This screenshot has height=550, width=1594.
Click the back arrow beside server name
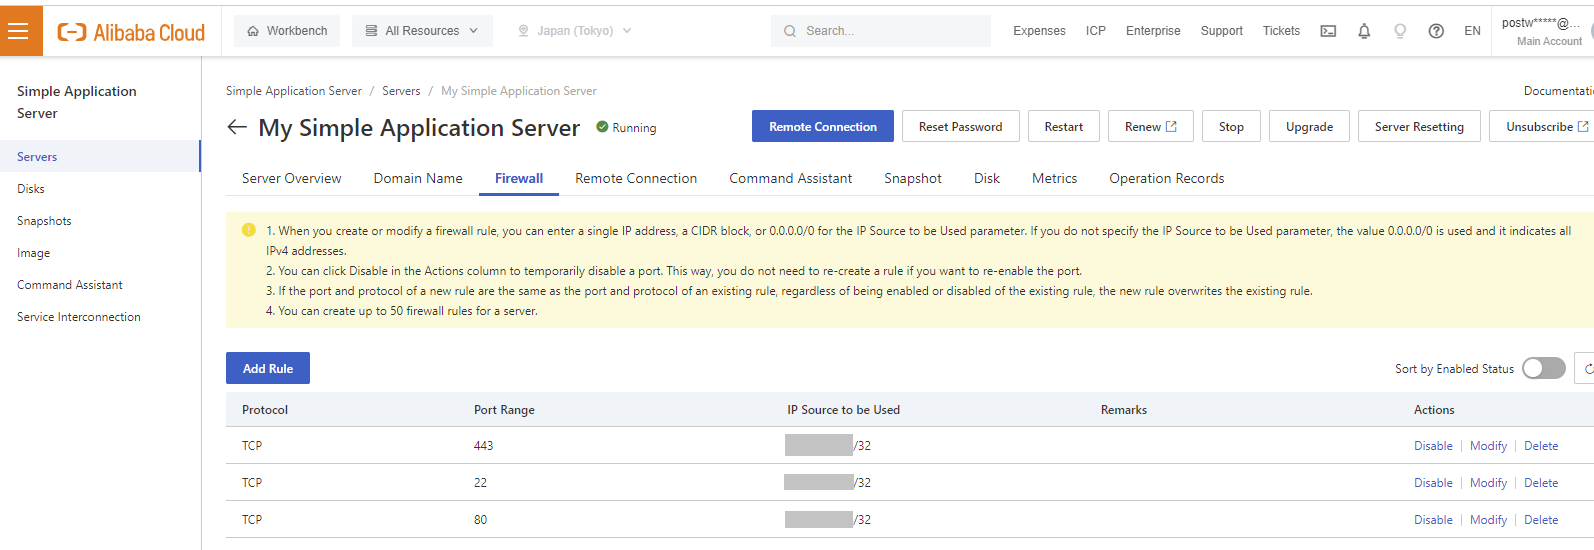[x=237, y=127]
